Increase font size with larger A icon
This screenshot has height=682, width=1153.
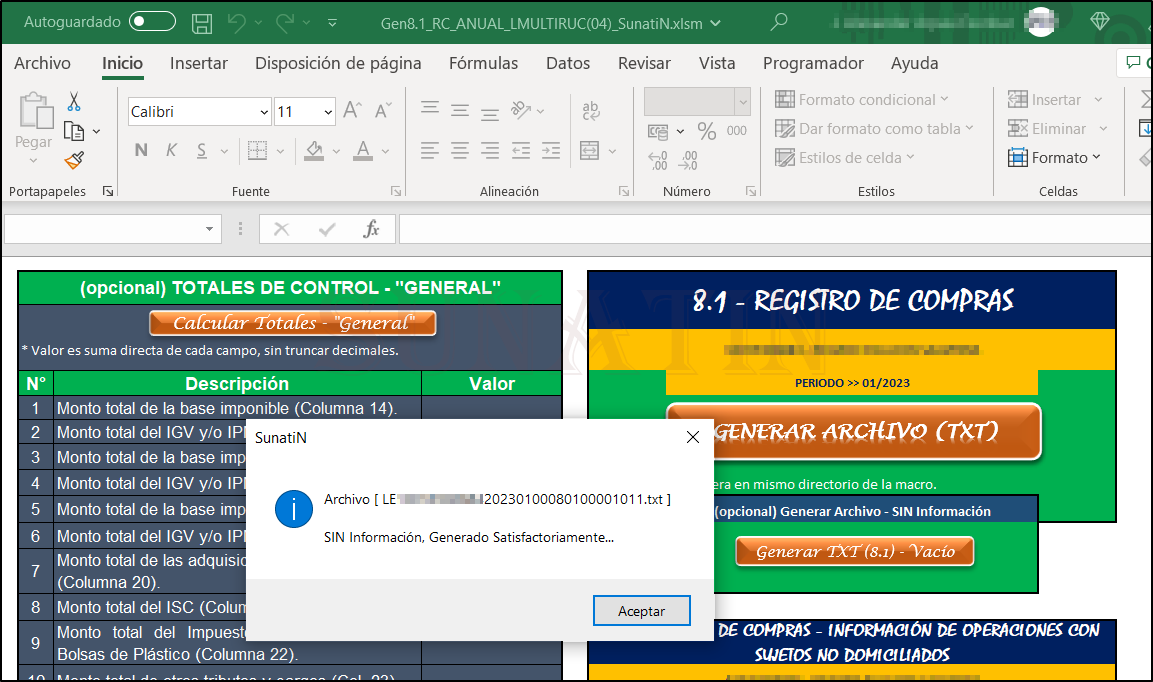tap(352, 111)
